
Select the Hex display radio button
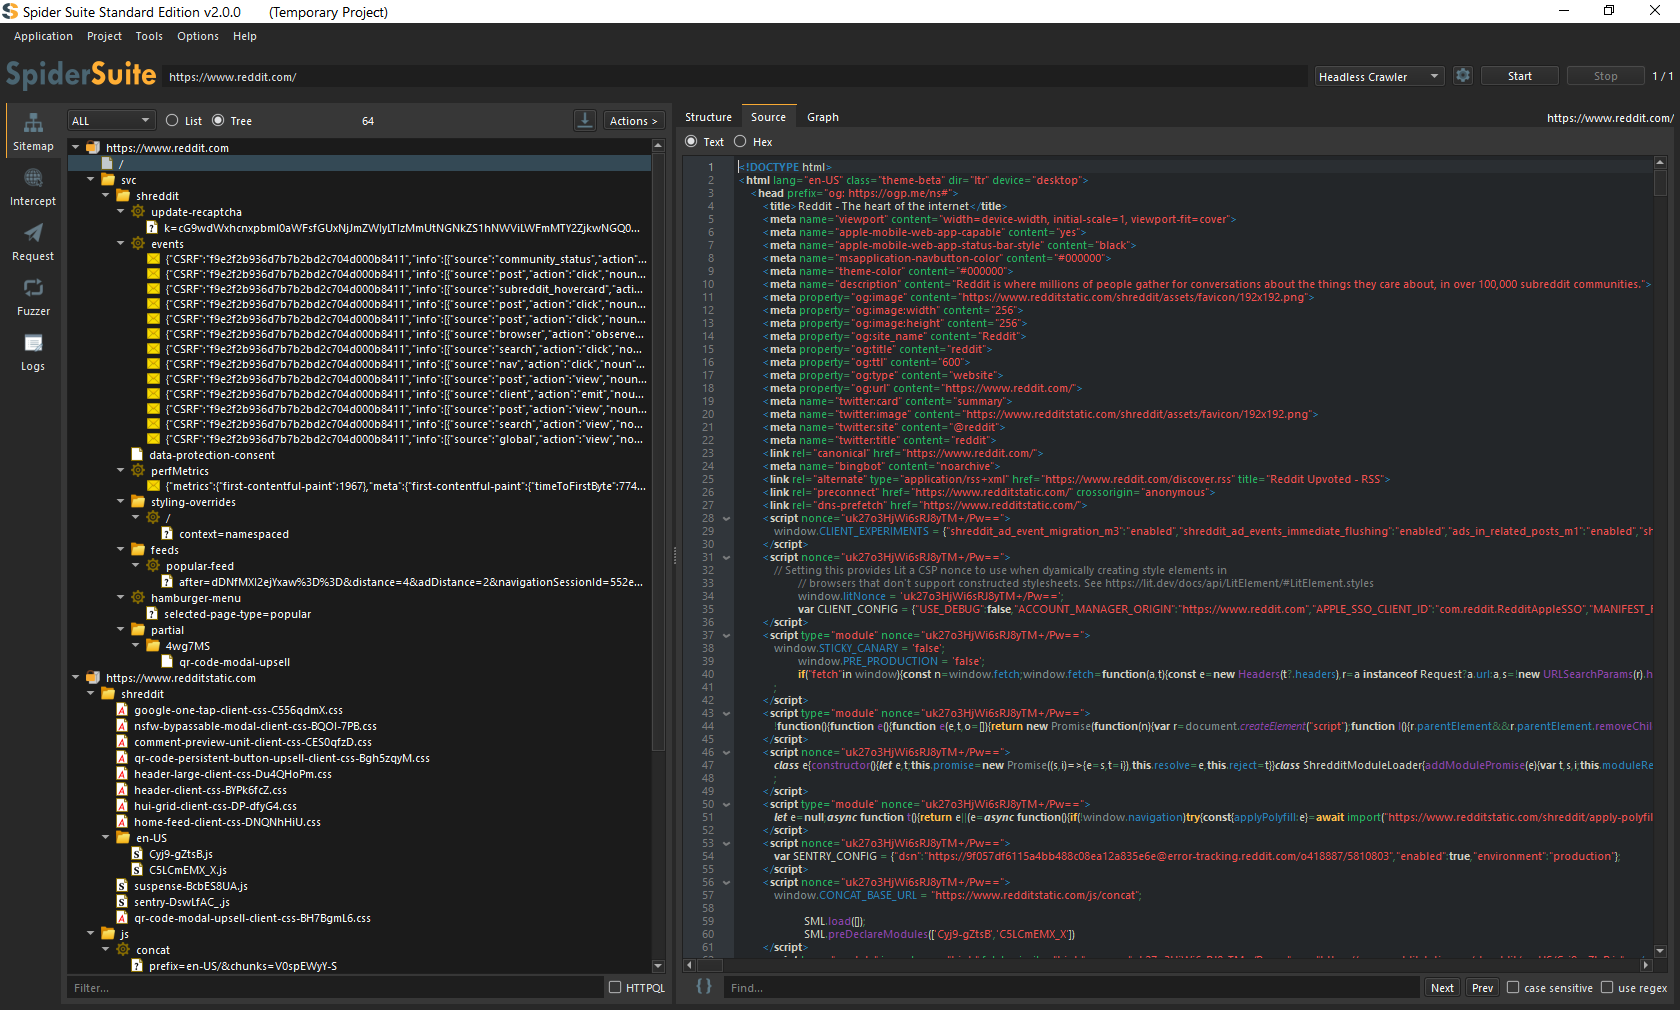(740, 142)
